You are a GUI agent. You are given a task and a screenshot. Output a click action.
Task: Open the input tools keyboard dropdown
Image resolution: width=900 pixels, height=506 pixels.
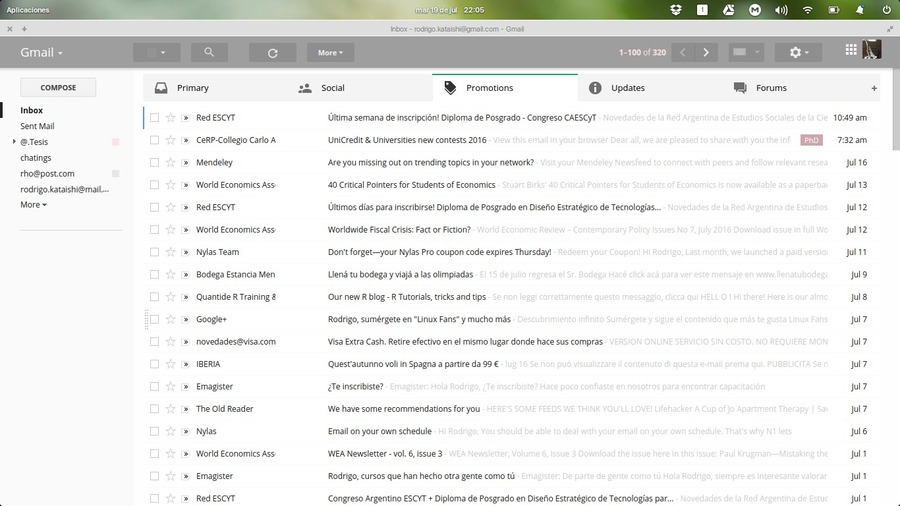746,52
